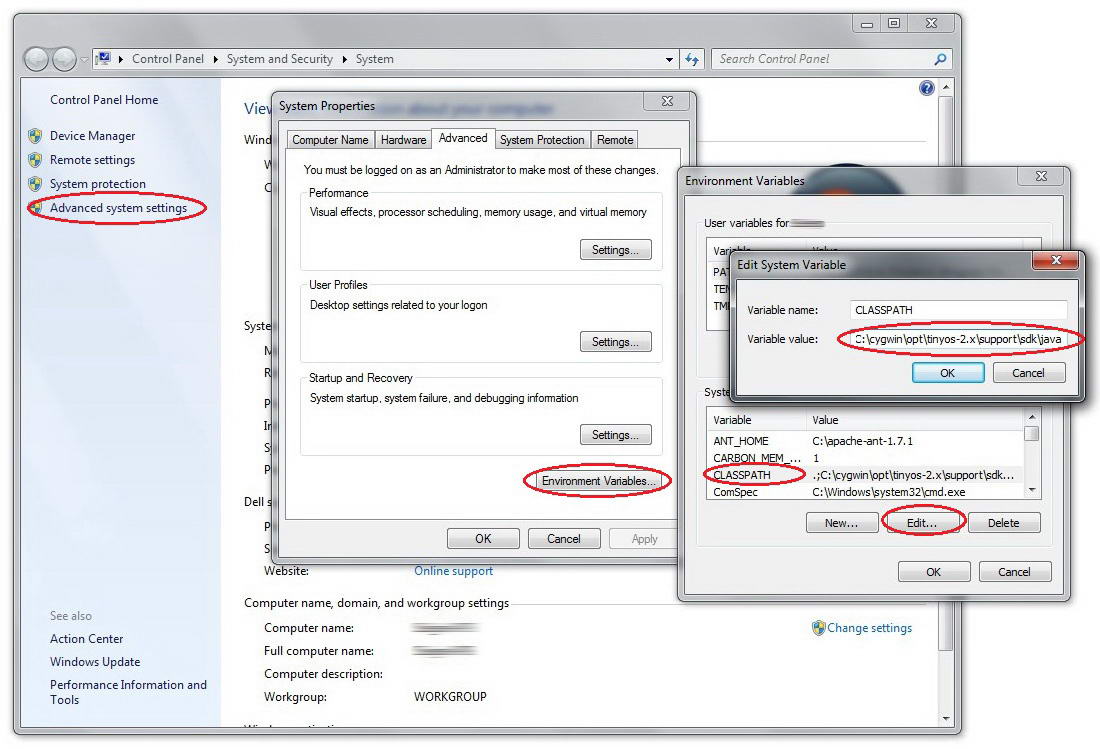Click the shield icon beside Device Manager
1100x749 pixels.
point(35,136)
